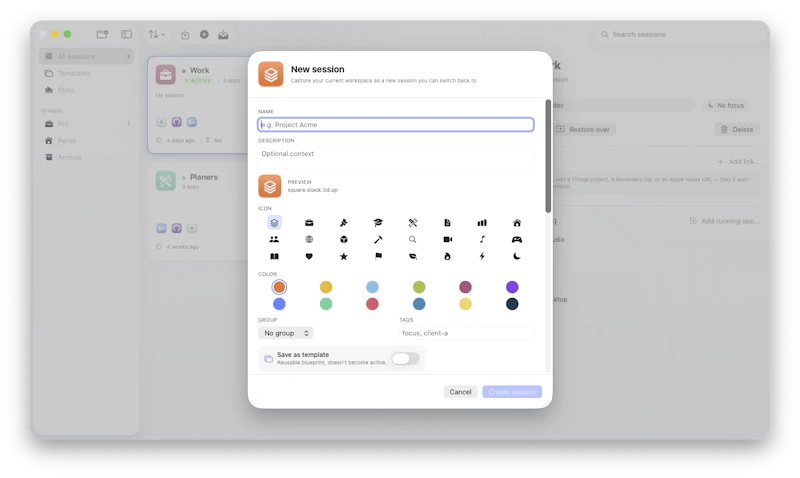The width and height of the screenshot is (800, 478).
Task: Open the sort order dropdown in toolbar
Action: (157, 34)
